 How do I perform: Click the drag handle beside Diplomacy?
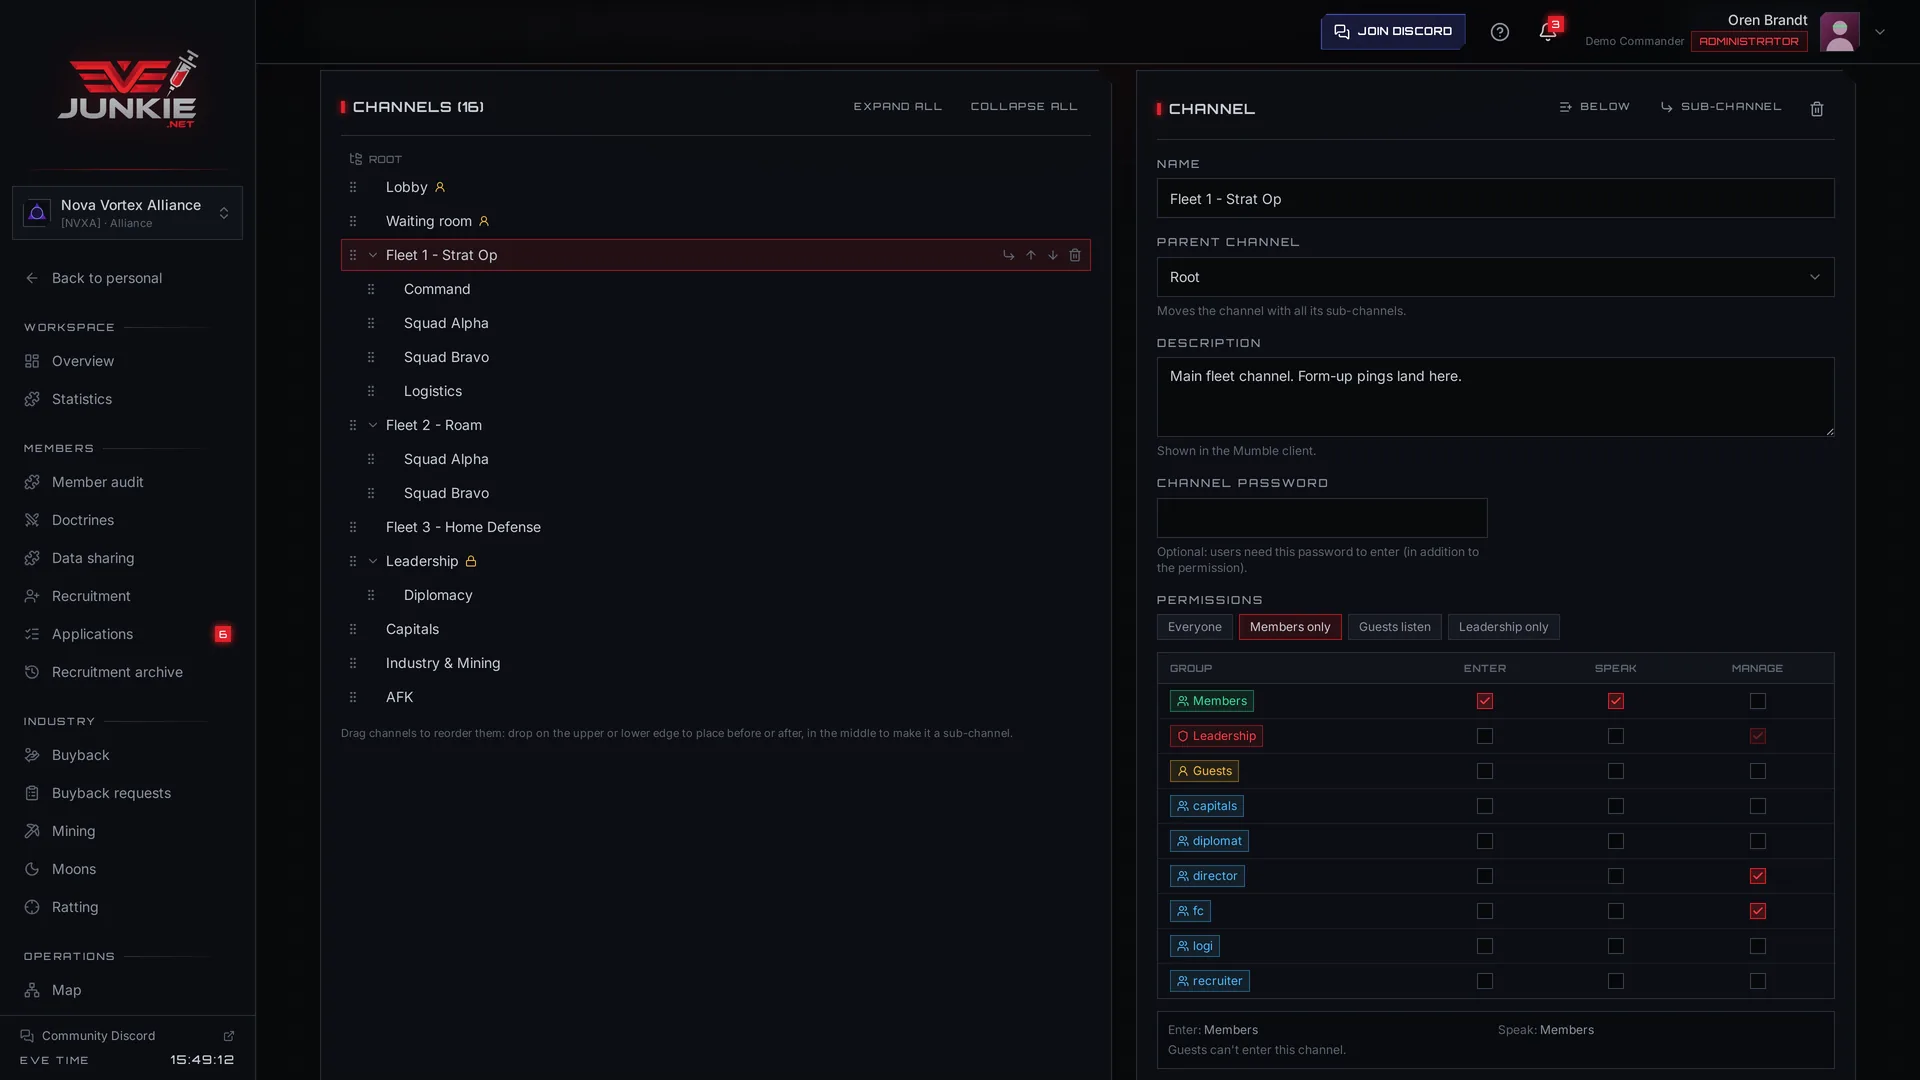pyautogui.click(x=370, y=595)
